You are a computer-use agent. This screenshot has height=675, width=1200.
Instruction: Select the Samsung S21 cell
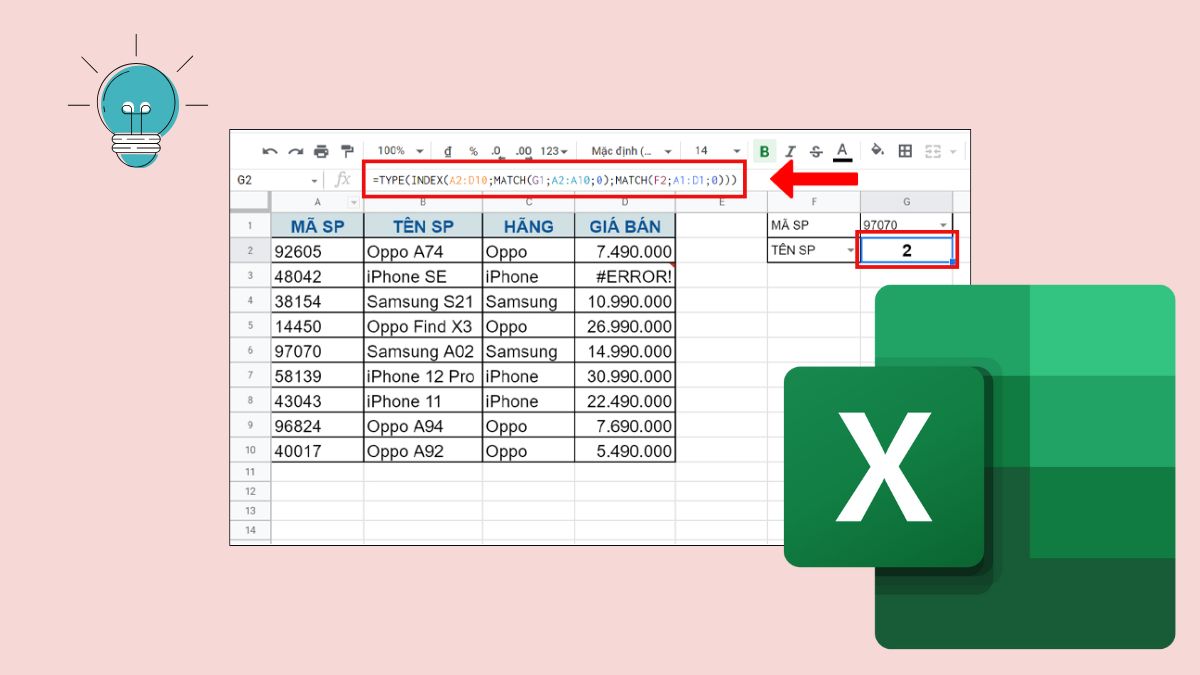[x=423, y=301]
